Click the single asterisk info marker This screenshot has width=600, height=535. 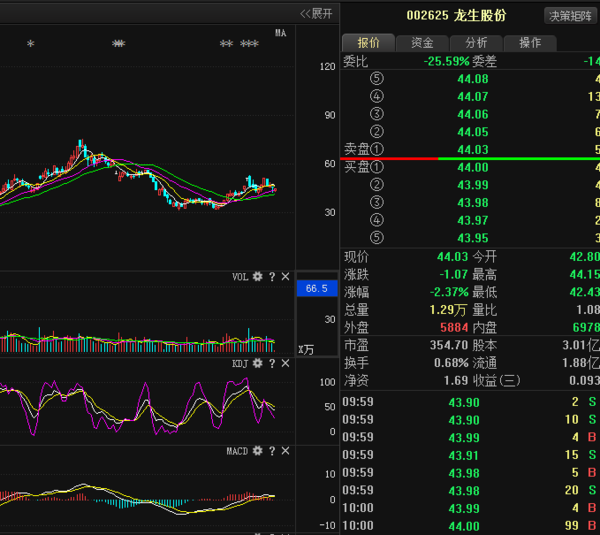[30, 45]
